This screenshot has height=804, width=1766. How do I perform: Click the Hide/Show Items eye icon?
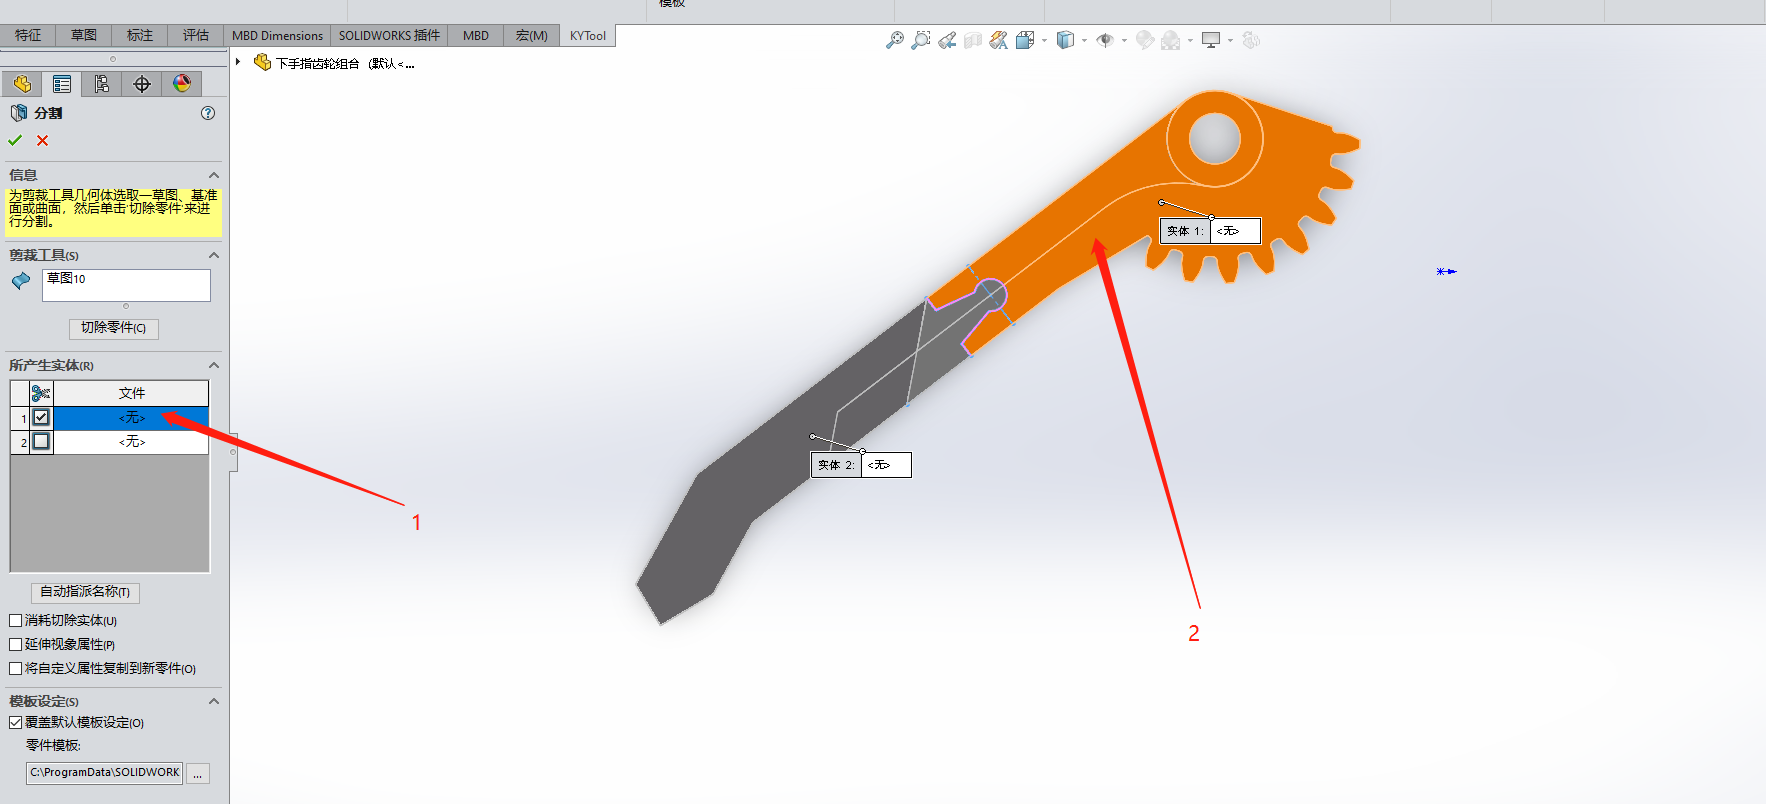pyautogui.click(x=1105, y=40)
